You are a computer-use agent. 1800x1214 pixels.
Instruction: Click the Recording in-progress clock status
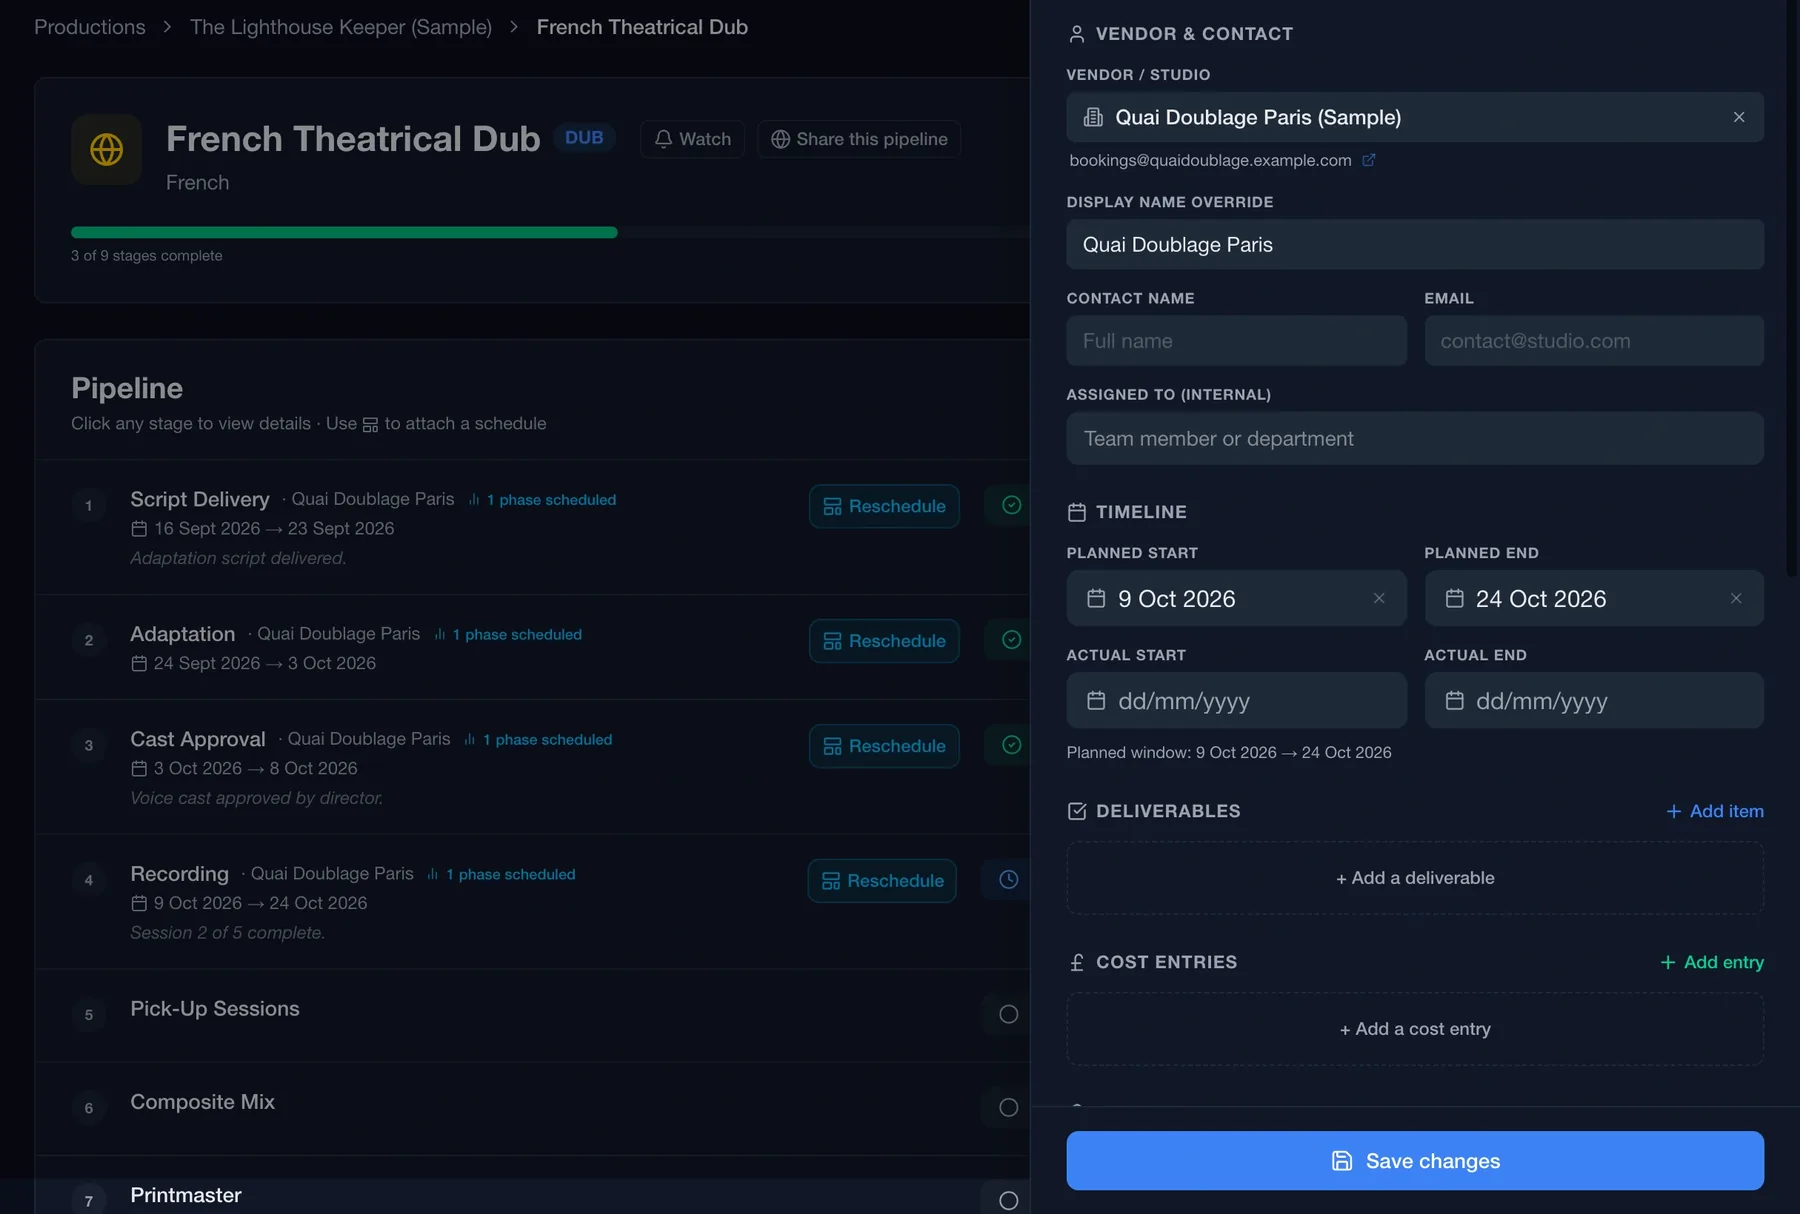(1009, 880)
